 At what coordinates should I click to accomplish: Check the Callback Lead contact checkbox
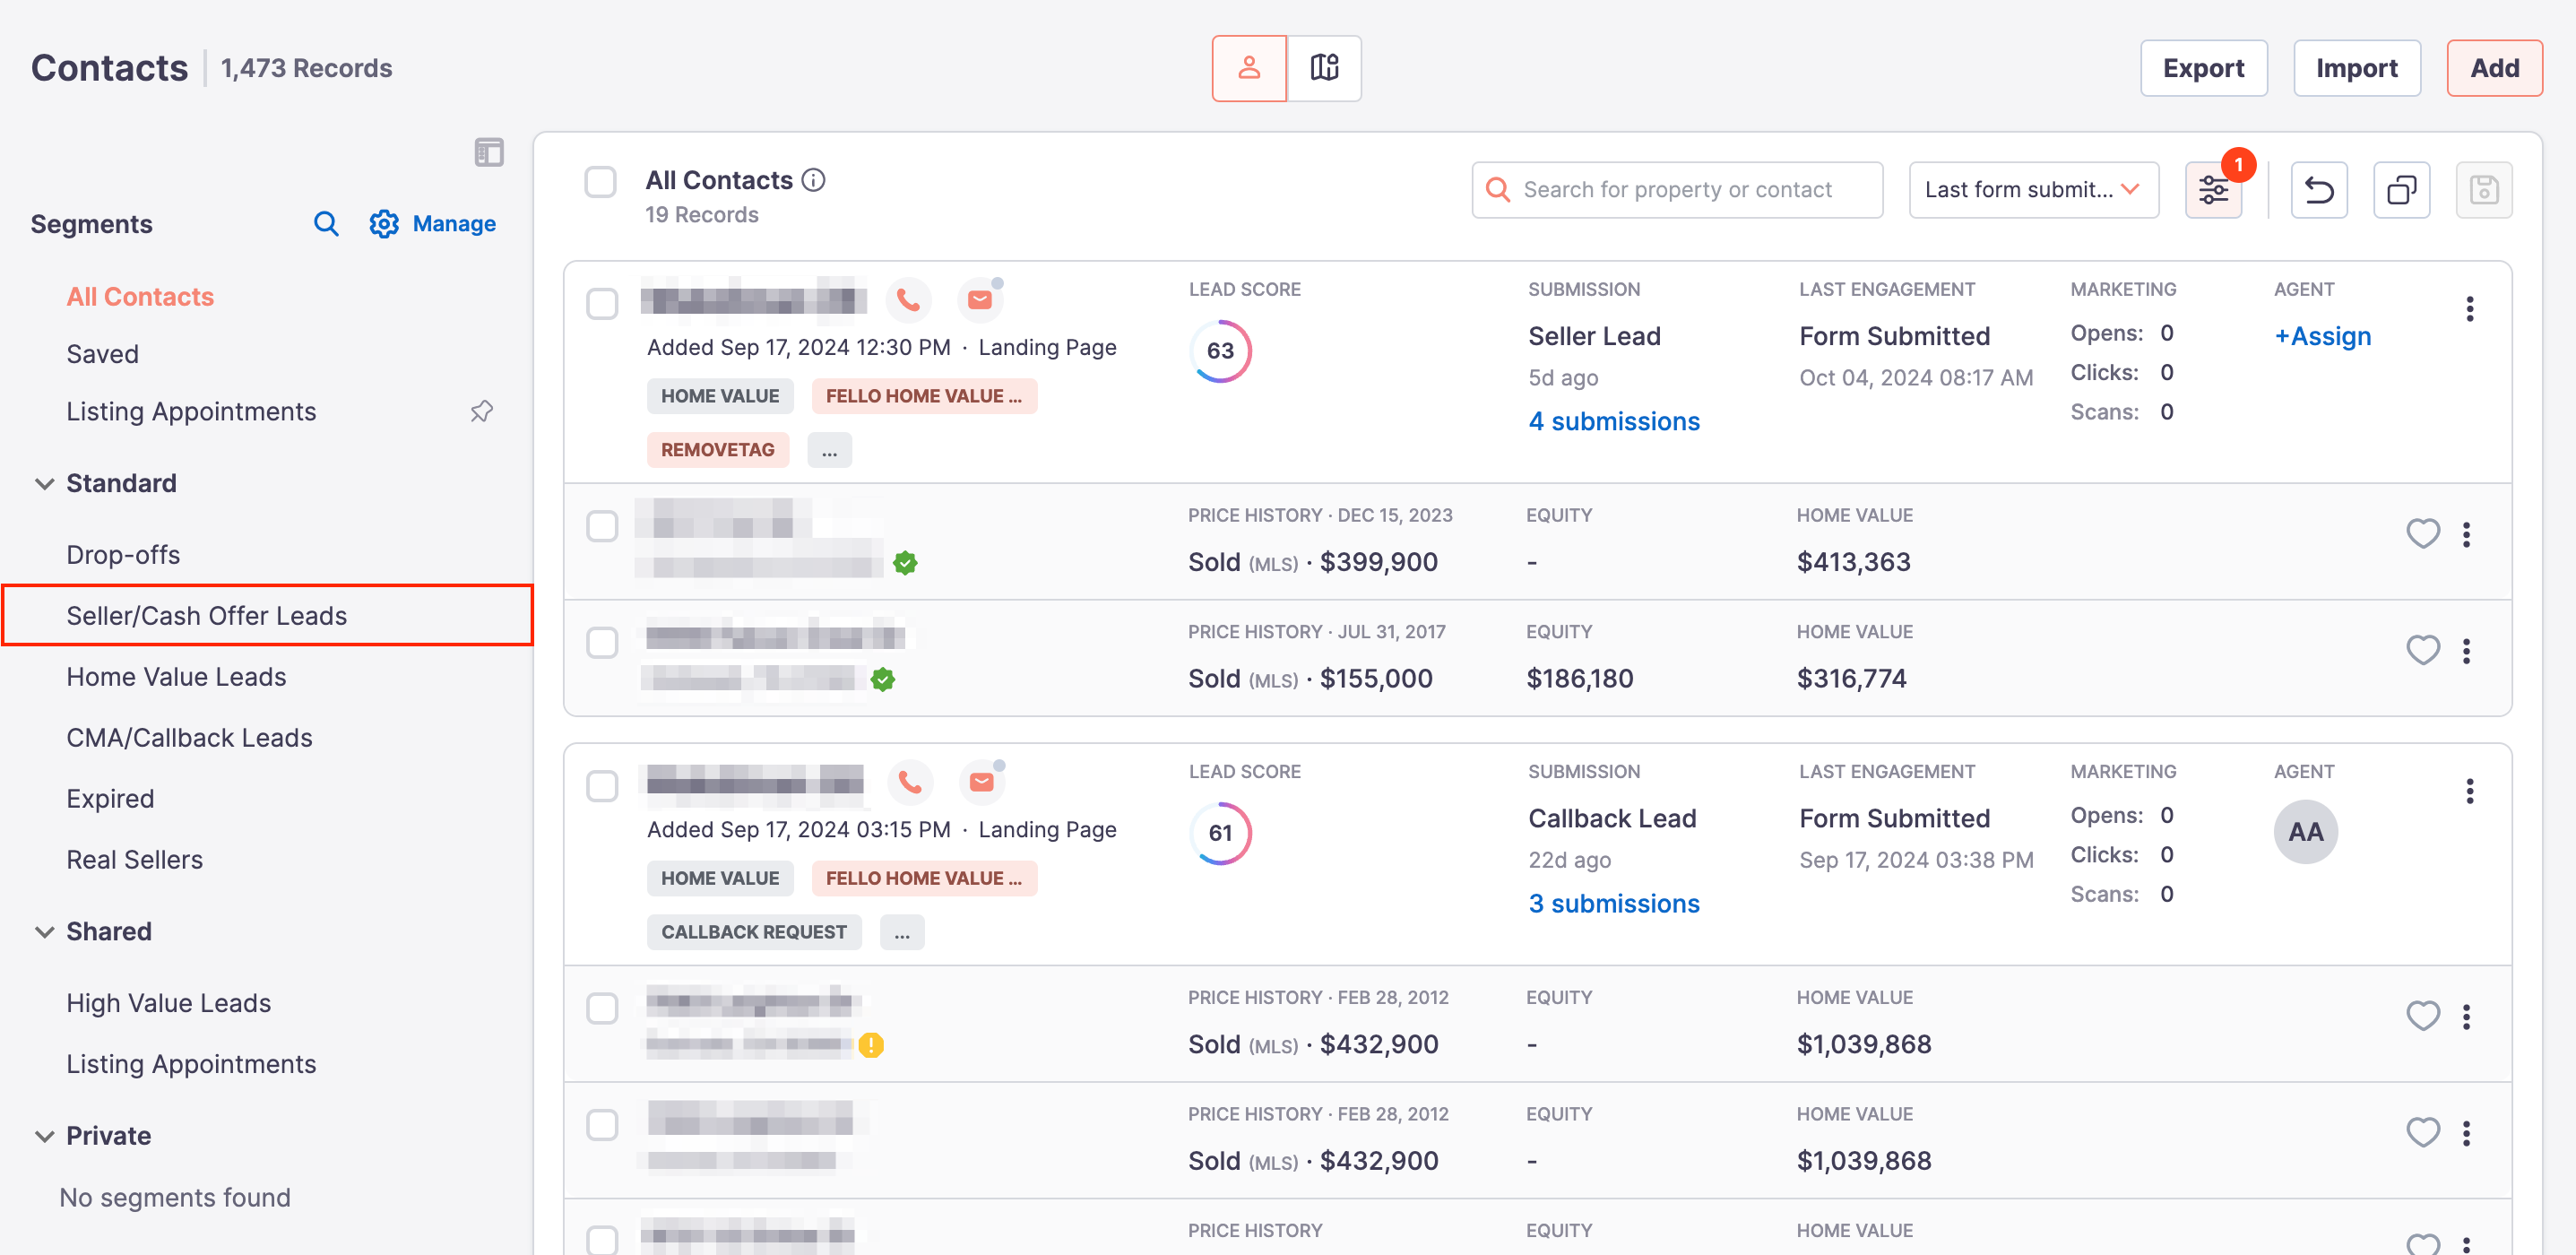coord(602,786)
